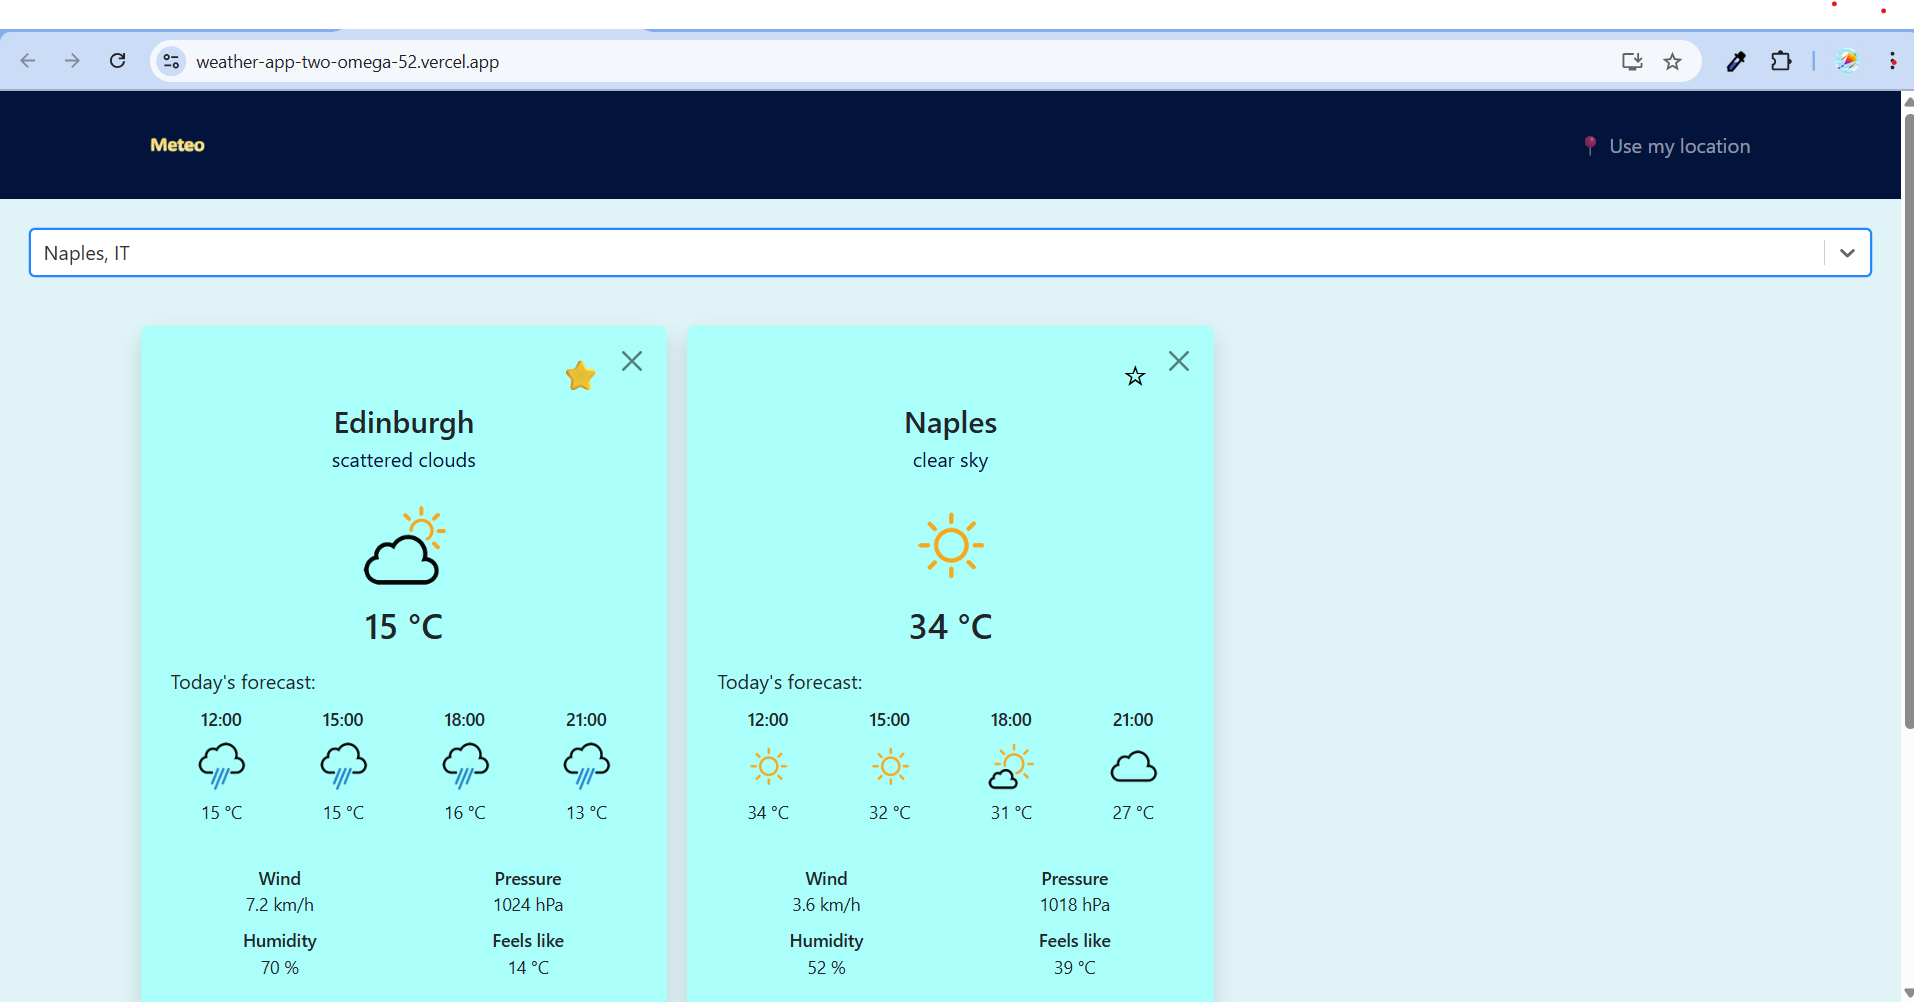The width and height of the screenshot is (1914, 1002).
Task: Close the Edinburgh weather card
Action: click(x=632, y=361)
